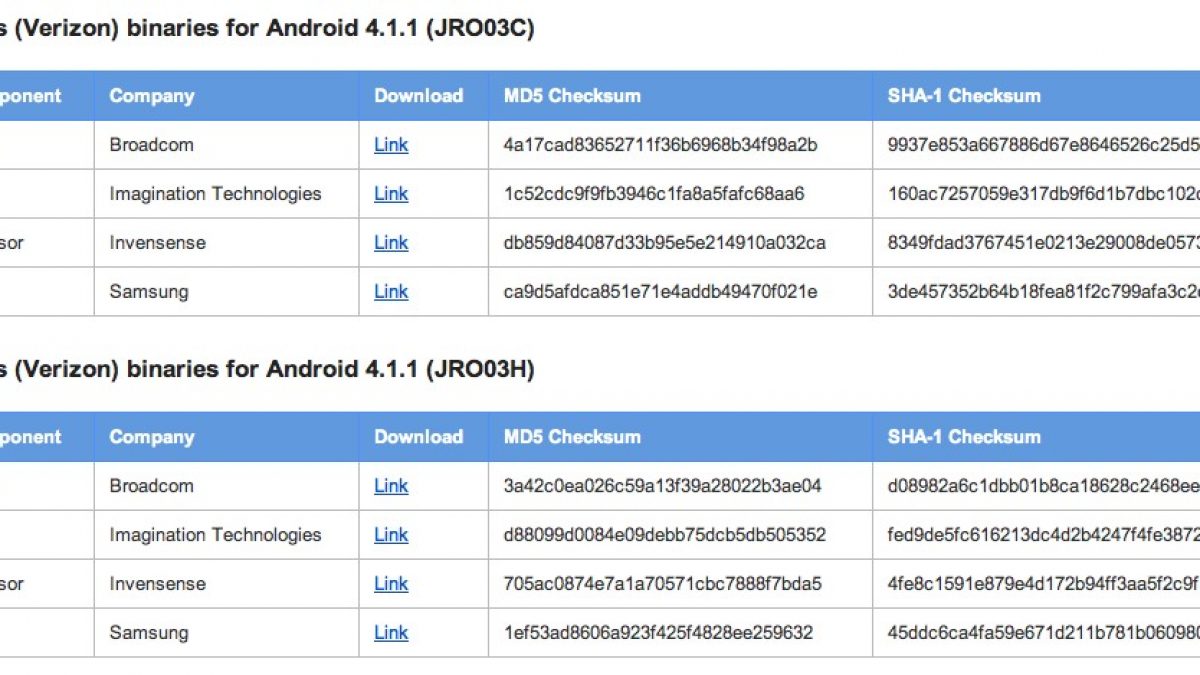
Task: Click MD5 Checksum header in JRO03C table
Action: point(572,96)
